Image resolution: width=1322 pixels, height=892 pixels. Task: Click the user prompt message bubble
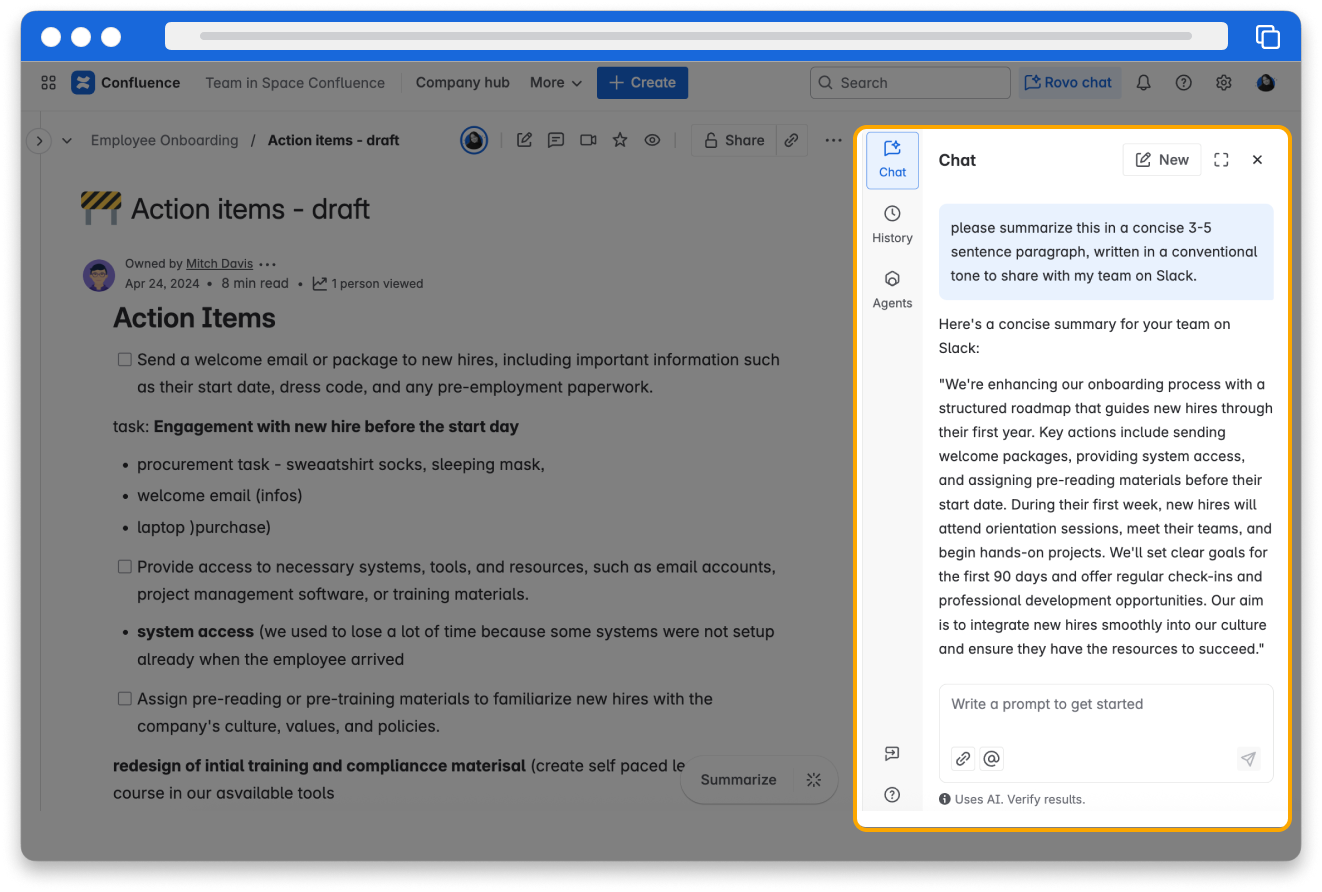click(1106, 252)
